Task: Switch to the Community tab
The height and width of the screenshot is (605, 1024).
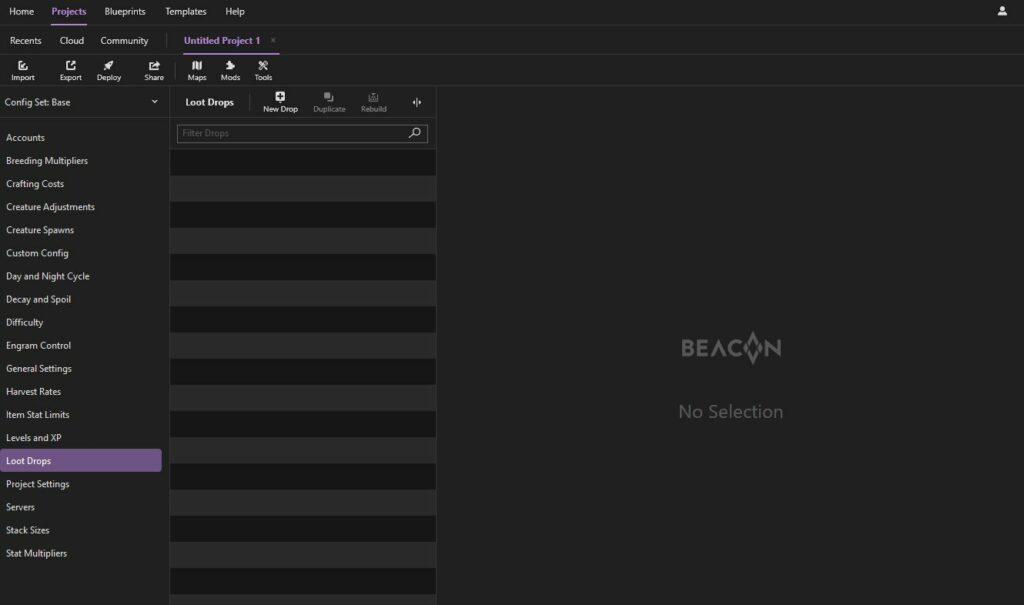Action: (124, 40)
